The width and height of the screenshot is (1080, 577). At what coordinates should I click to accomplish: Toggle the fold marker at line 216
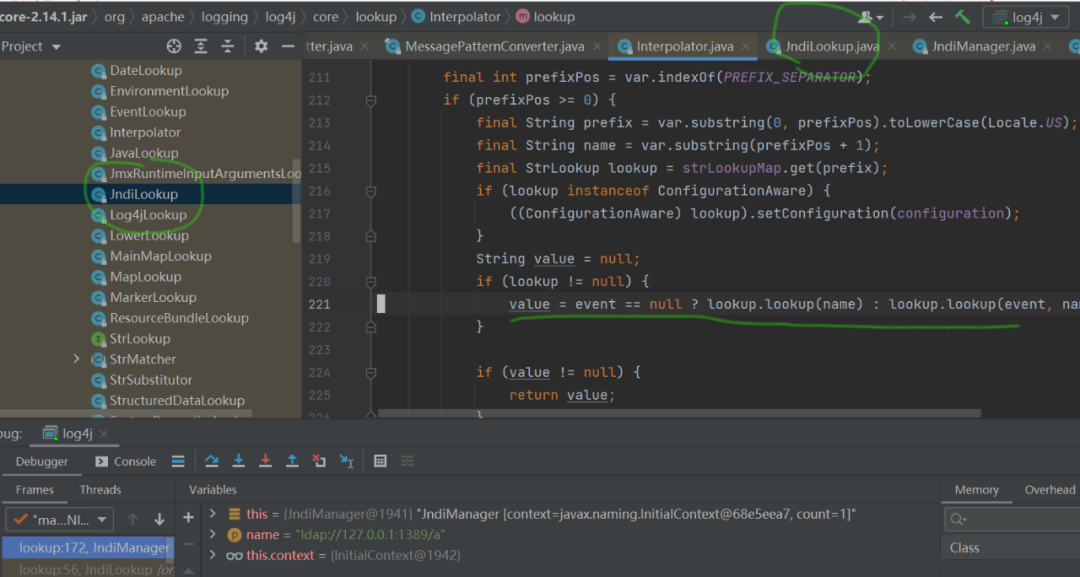pos(371,191)
